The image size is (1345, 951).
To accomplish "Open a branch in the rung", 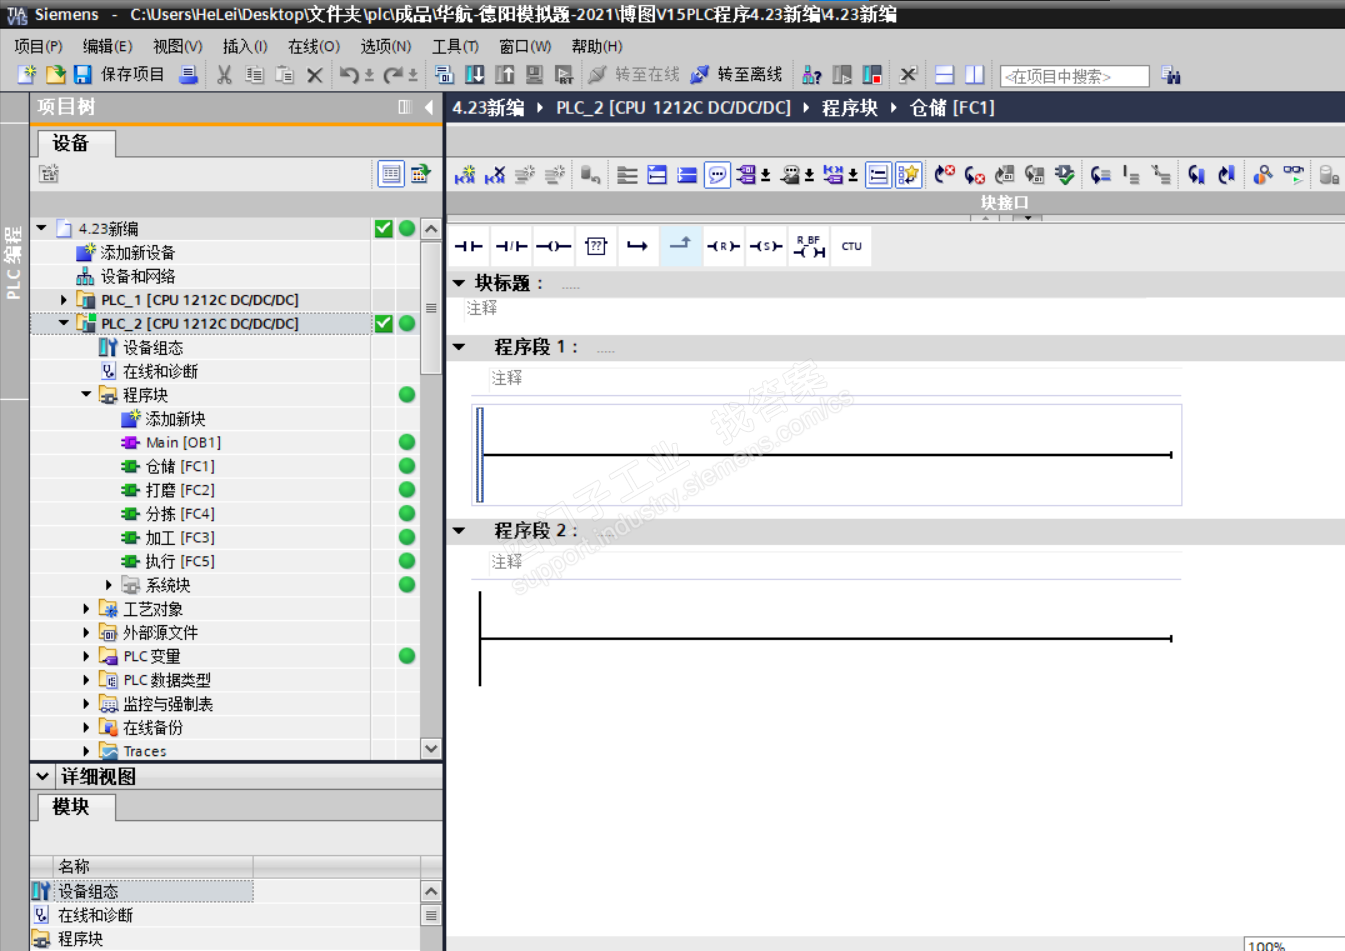I will click(x=638, y=246).
